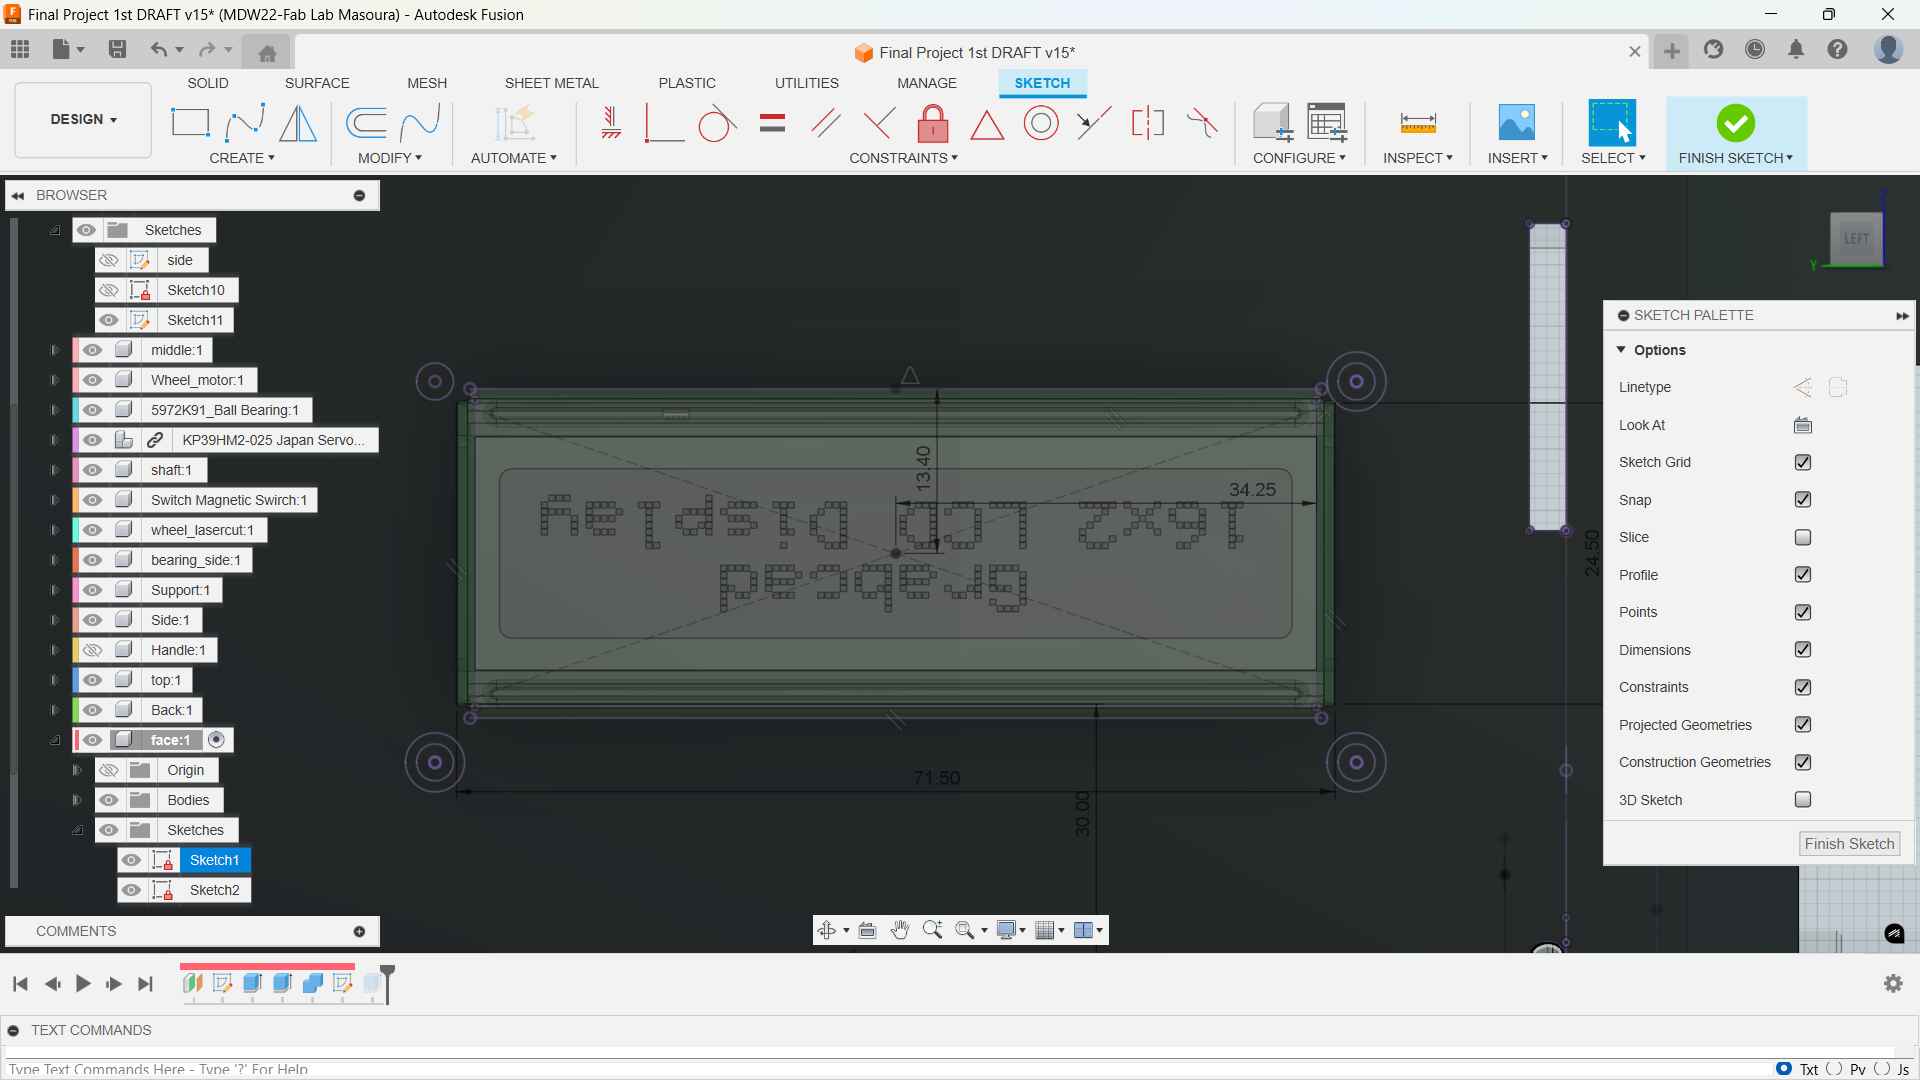The image size is (1920, 1080).
Task: Enable the 3D Sketch checkbox
Action: click(x=1803, y=800)
